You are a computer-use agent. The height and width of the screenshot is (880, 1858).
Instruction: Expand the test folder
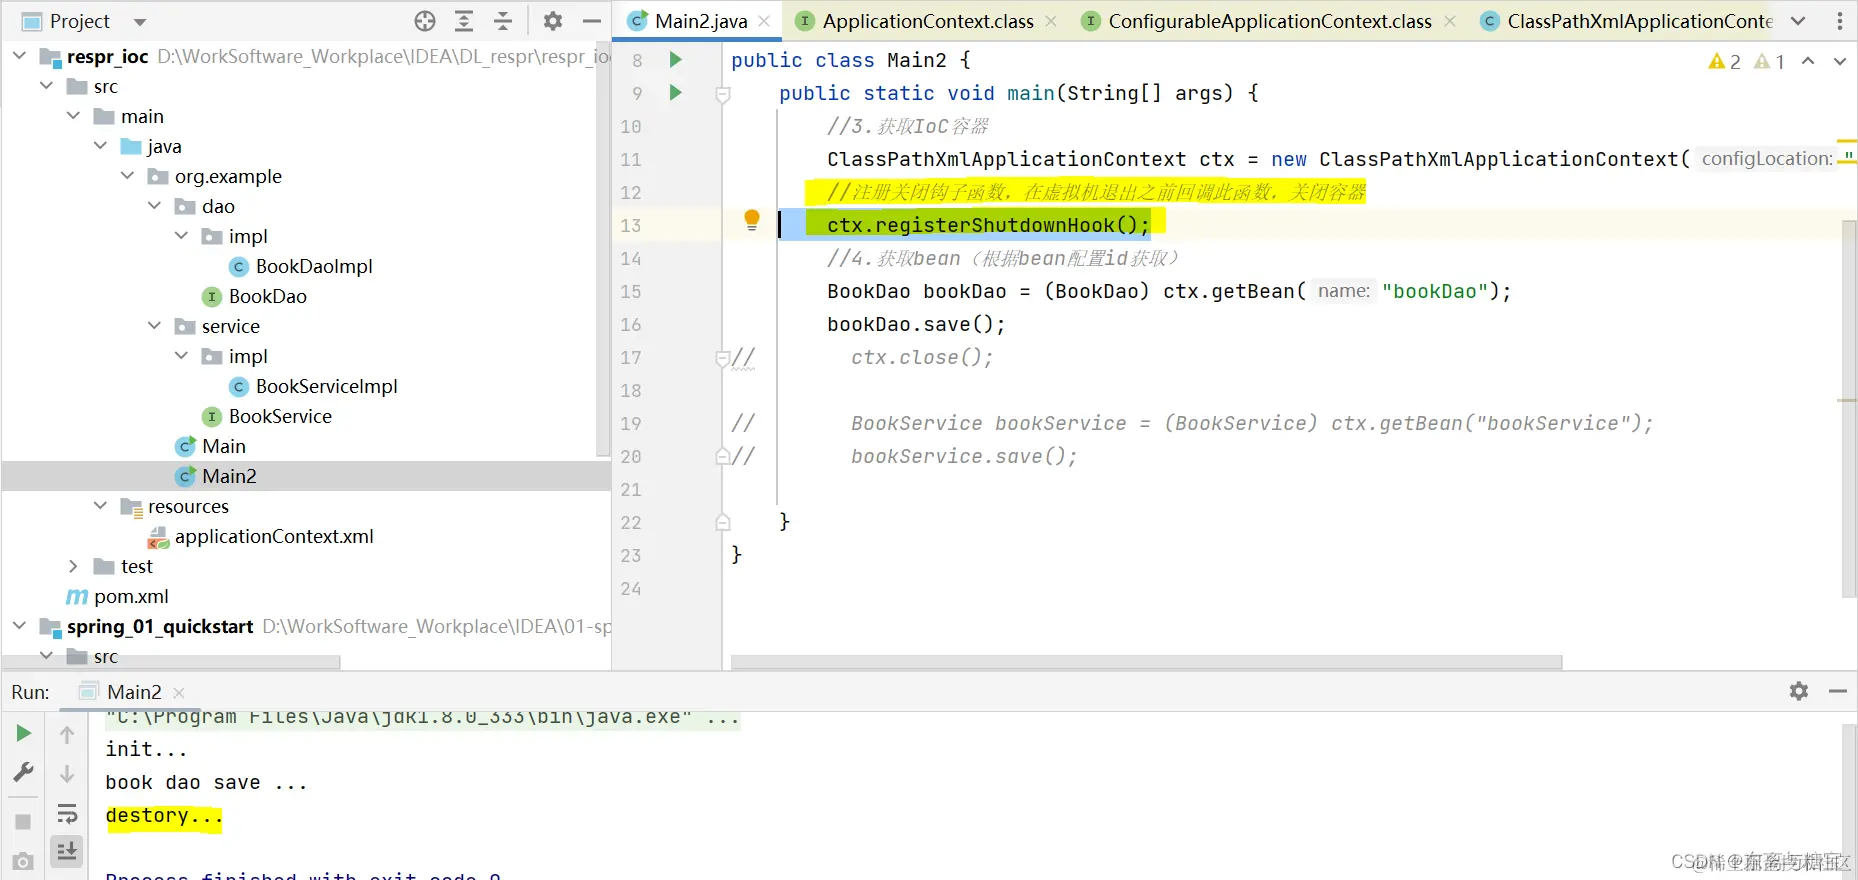(x=73, y=566)
